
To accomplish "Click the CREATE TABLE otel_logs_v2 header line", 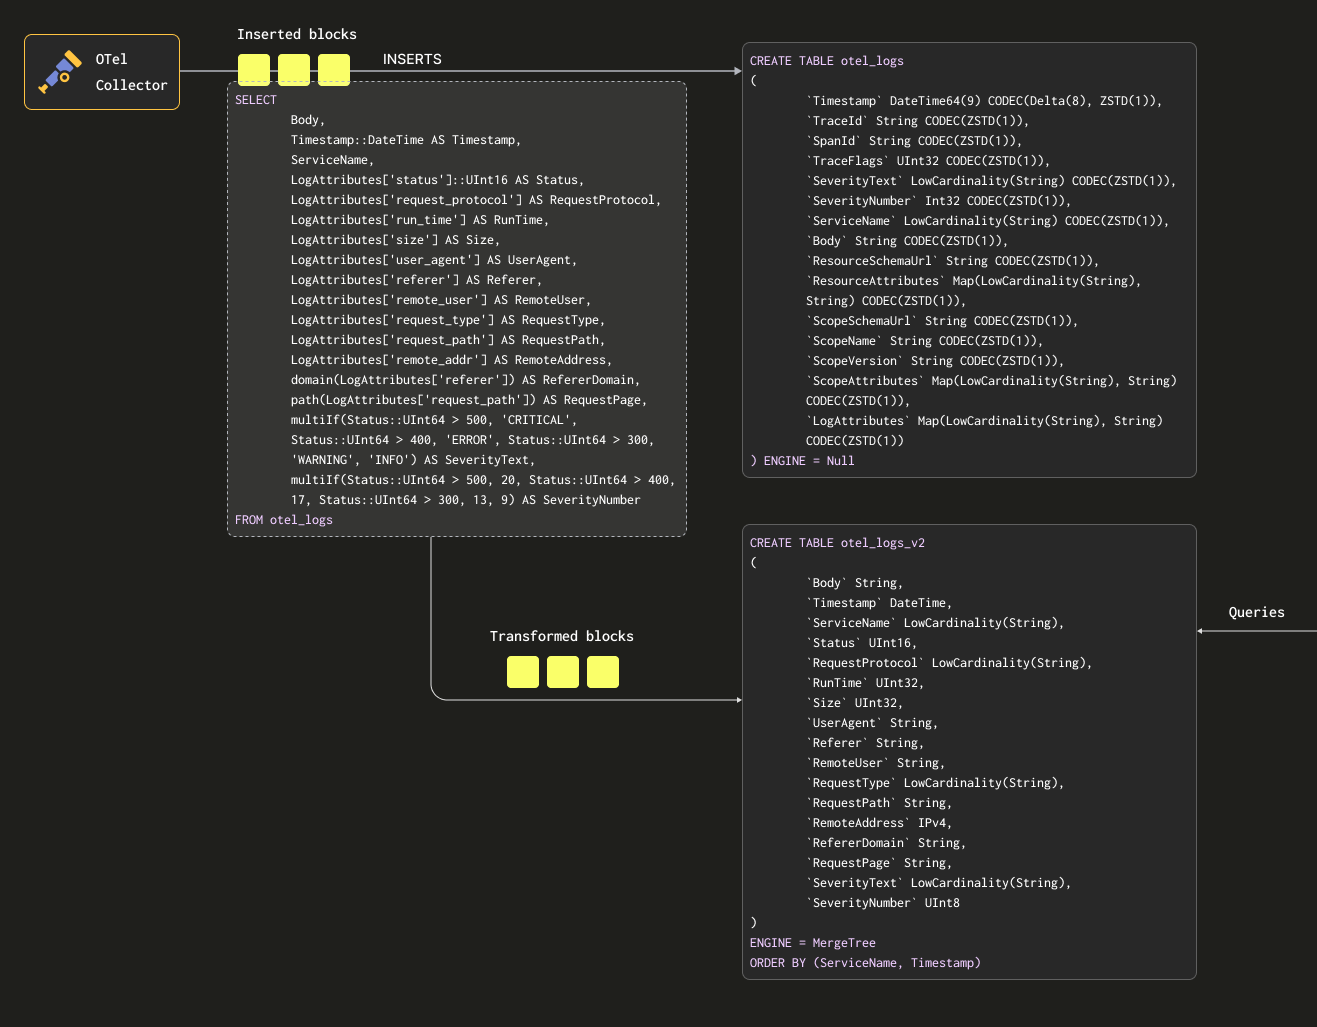I will click(x=837, y=543).
